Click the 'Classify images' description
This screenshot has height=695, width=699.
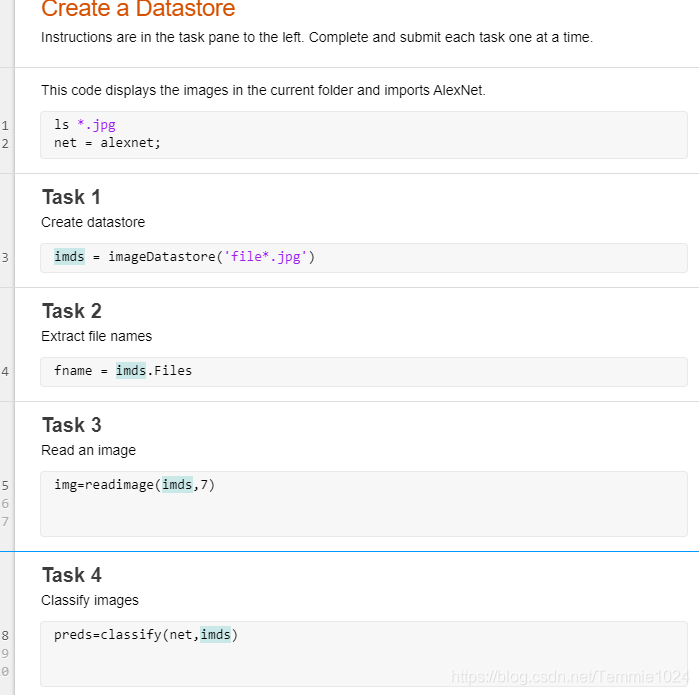click(x=90, y=600)
